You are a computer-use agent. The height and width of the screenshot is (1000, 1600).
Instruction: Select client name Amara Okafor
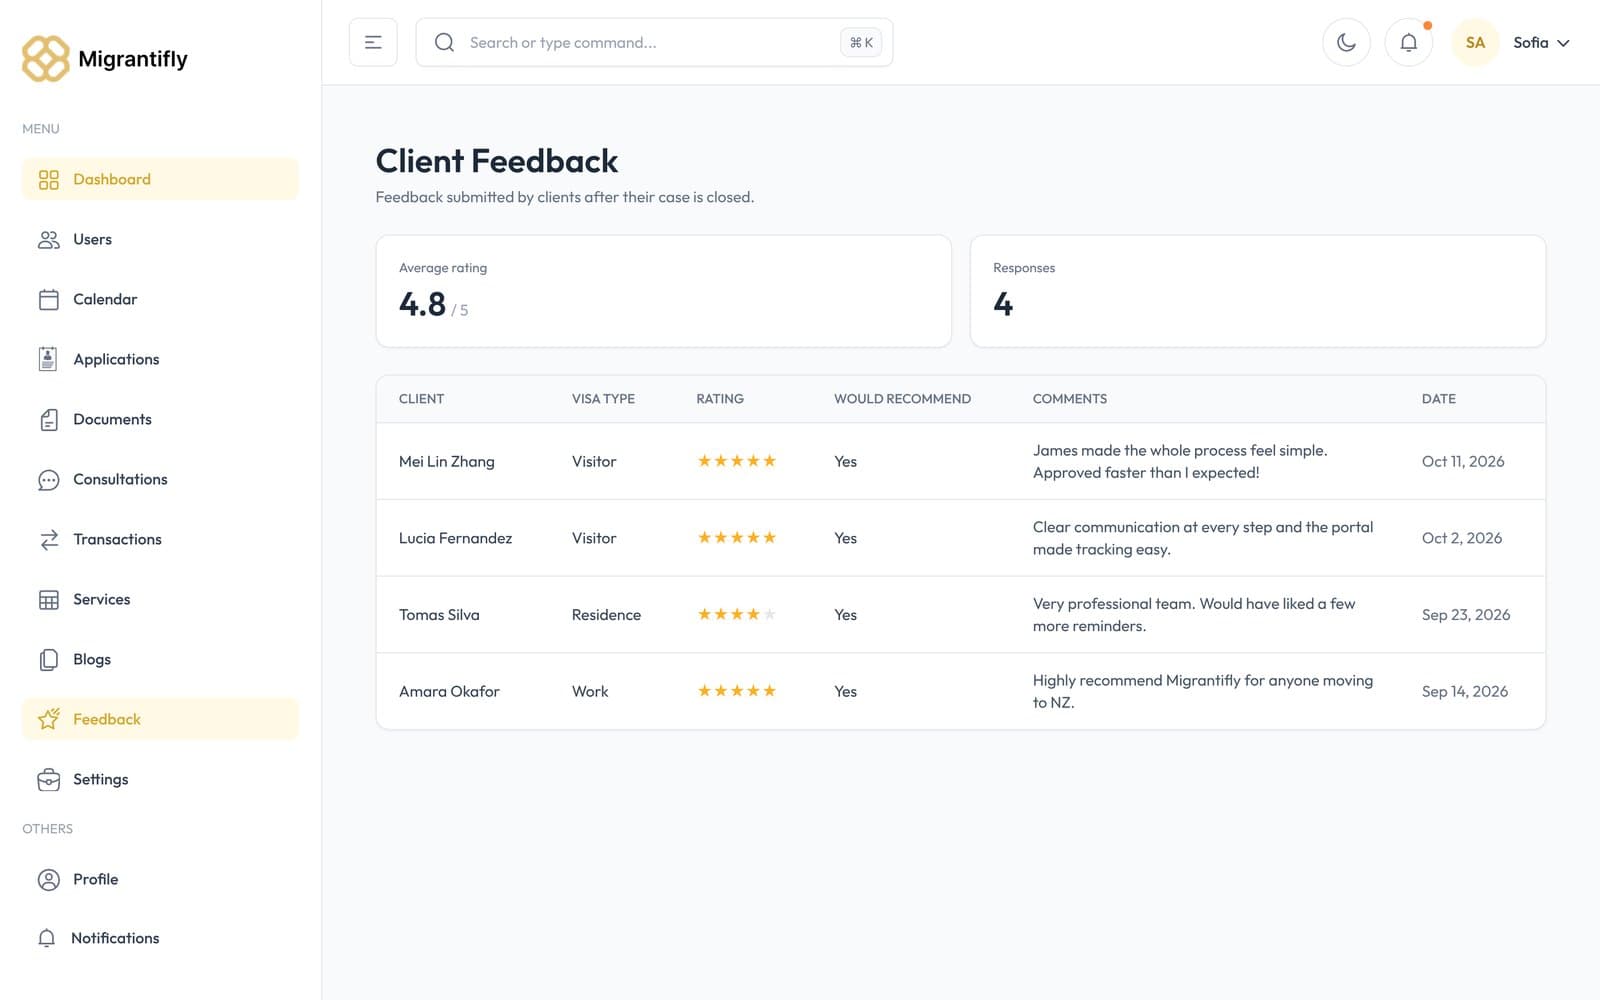click(x=449, y=691)
